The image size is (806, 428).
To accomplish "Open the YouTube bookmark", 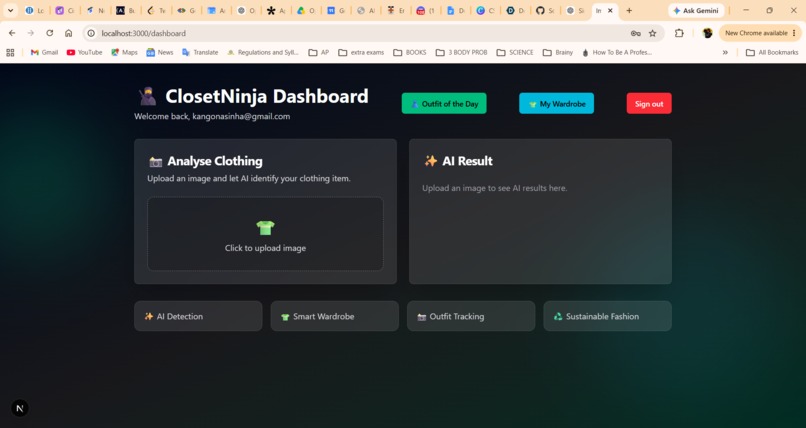I will tap(84, 52).
